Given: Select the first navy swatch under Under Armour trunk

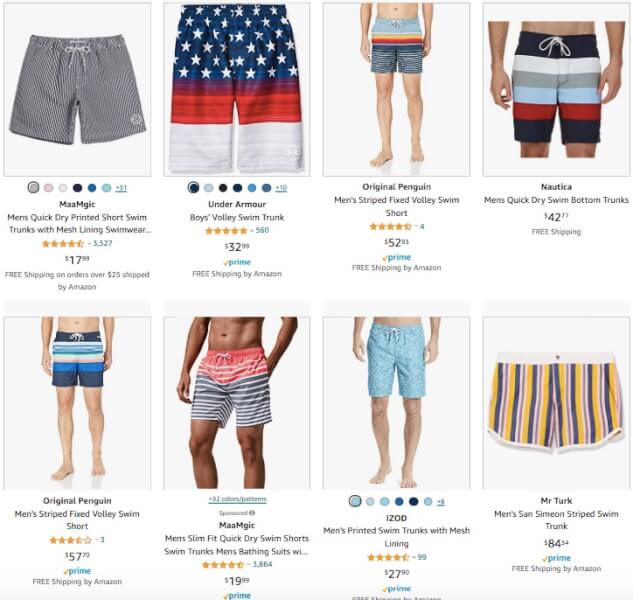Looking at the screenshot, I should point(193,187).
